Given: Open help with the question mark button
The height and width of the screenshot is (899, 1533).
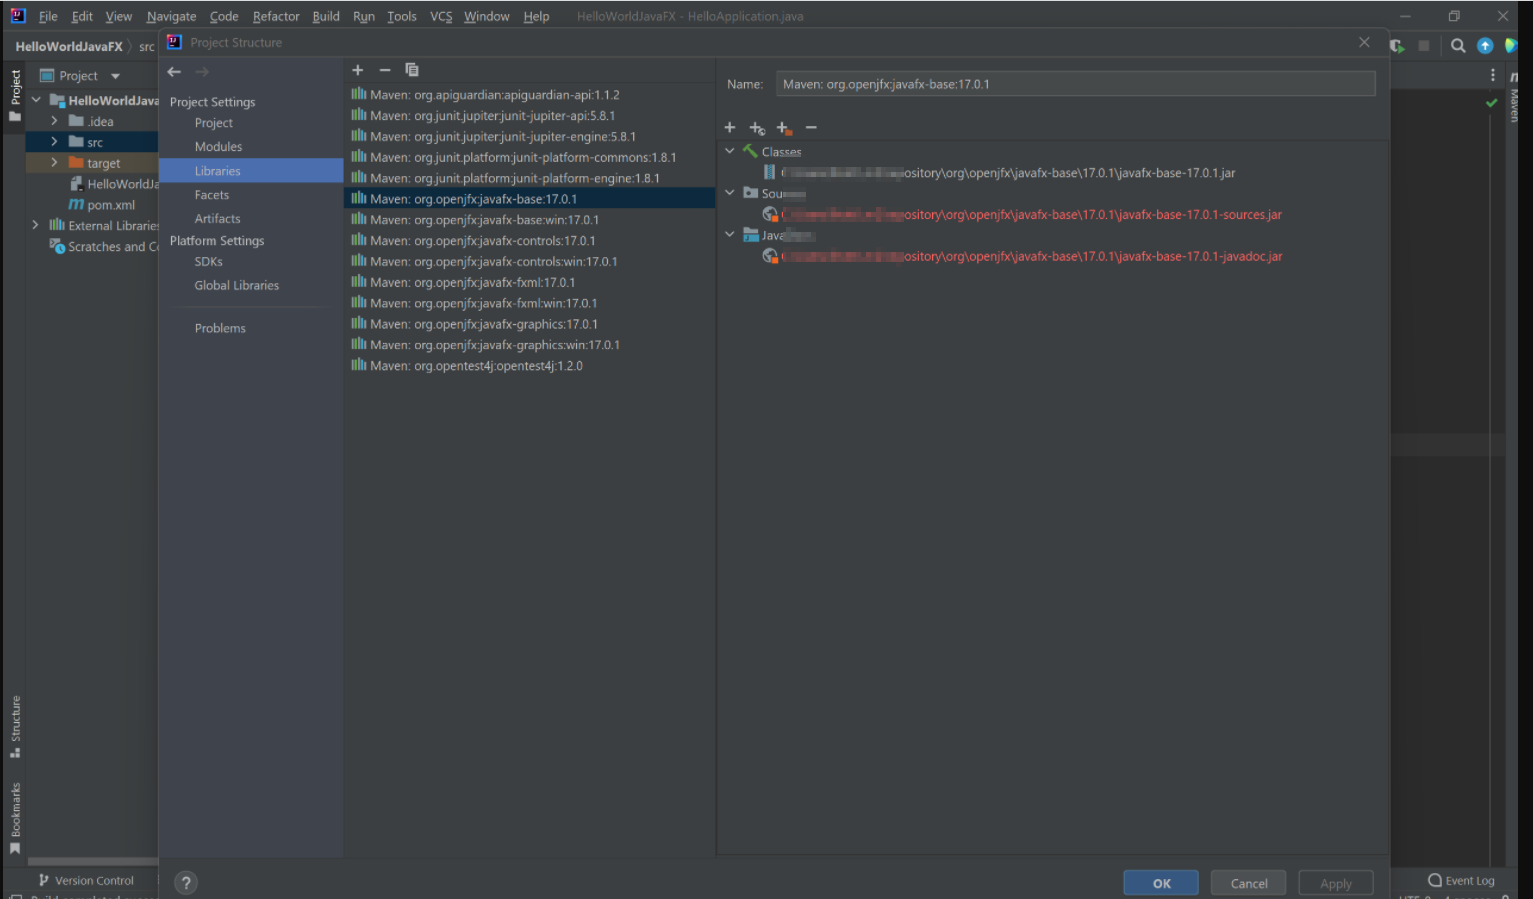Looking at the screenshot, I should 186,882.
